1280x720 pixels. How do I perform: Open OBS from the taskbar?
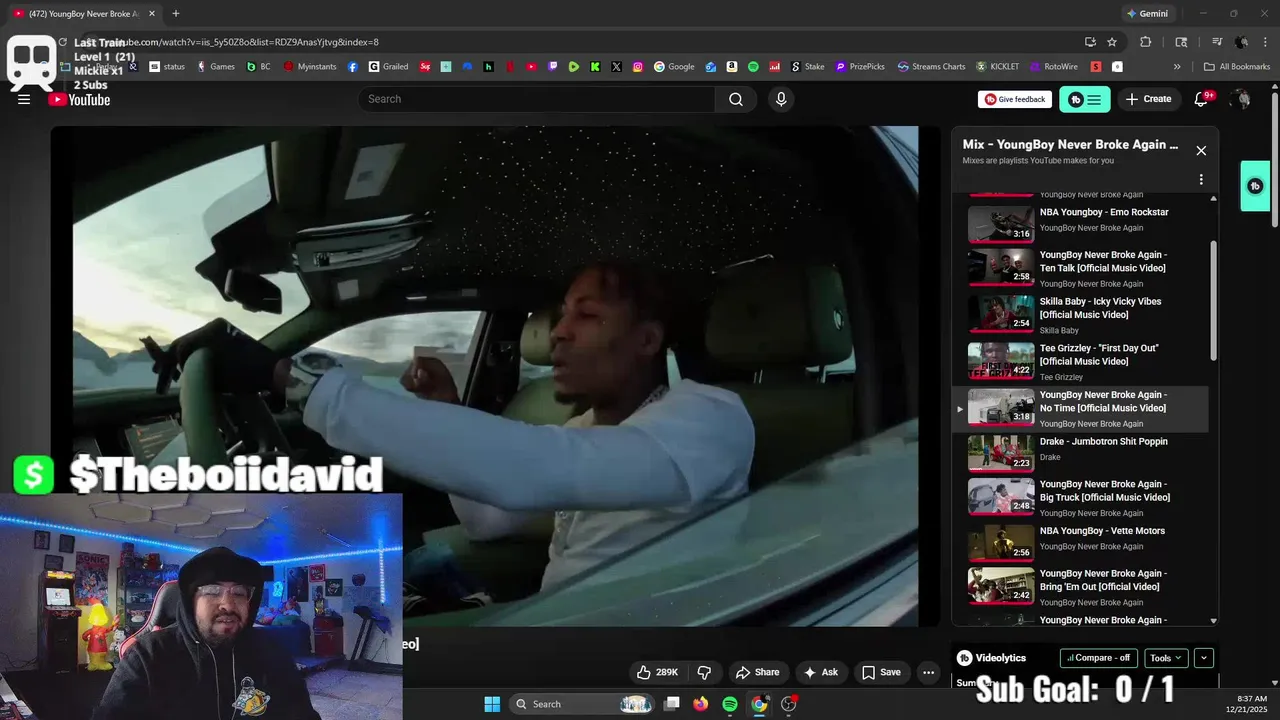coord(789,704)
